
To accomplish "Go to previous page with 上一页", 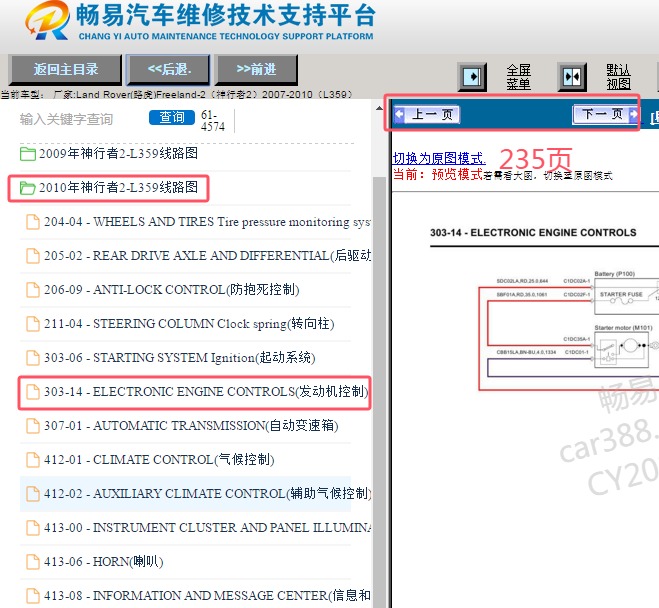I will [x=427, y=114].
